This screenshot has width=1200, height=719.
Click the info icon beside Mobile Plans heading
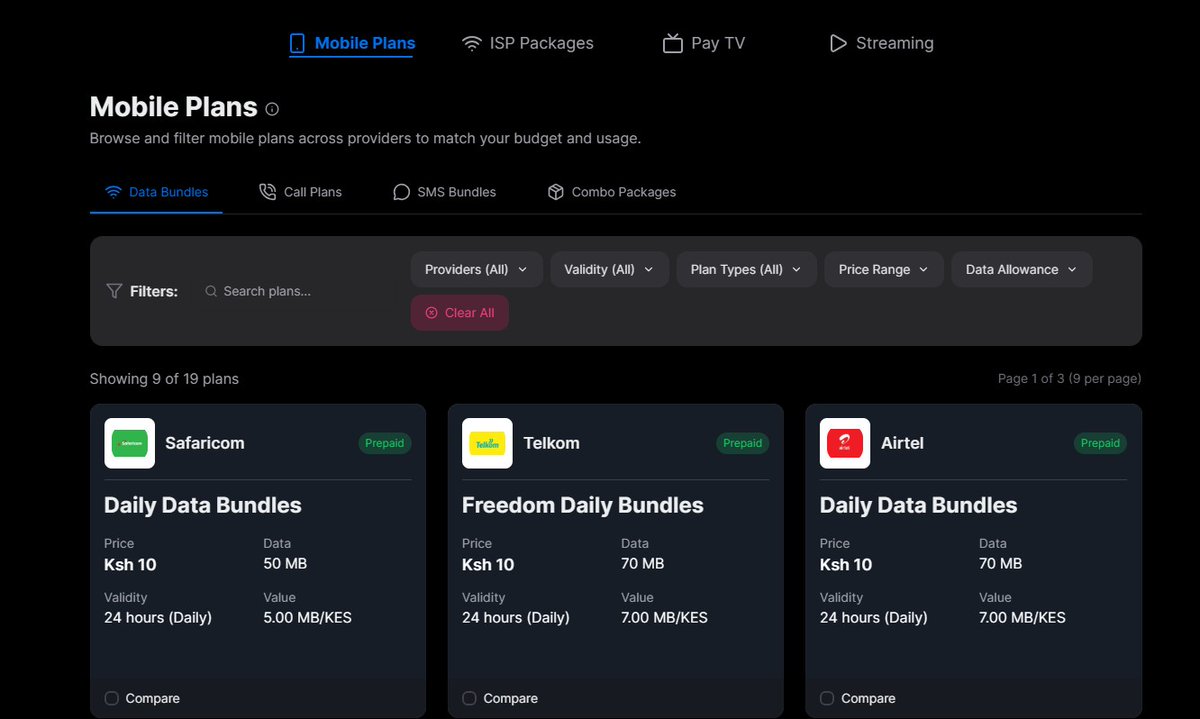[x=272, y=109]
